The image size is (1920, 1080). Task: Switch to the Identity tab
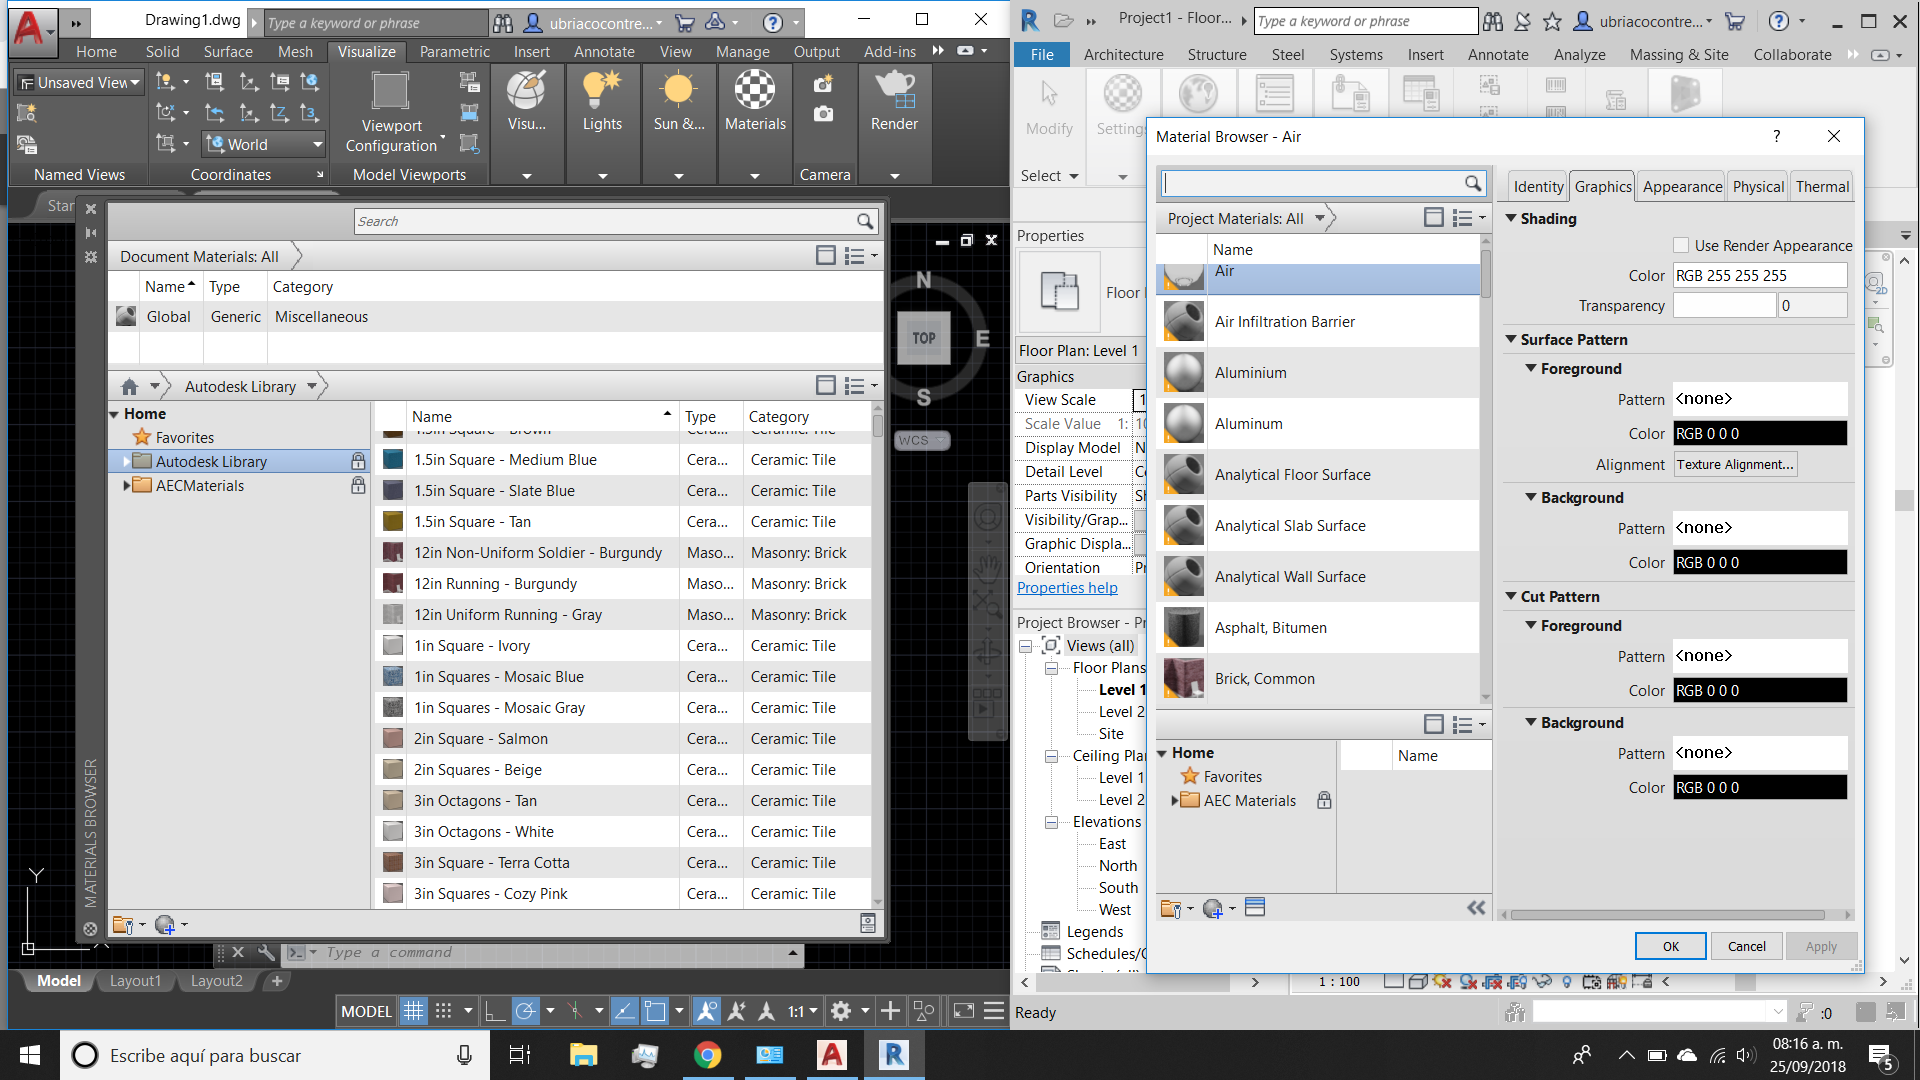[x=1538, y=186]
